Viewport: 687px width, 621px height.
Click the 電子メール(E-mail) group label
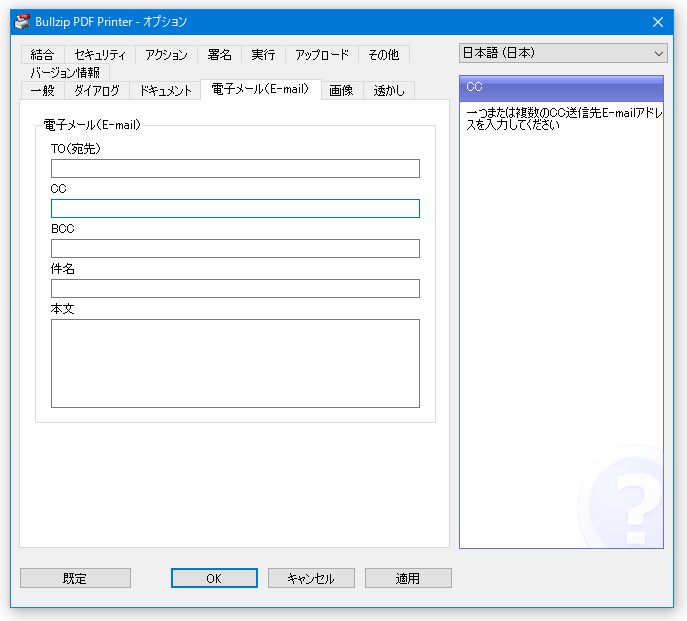point(92,125)
